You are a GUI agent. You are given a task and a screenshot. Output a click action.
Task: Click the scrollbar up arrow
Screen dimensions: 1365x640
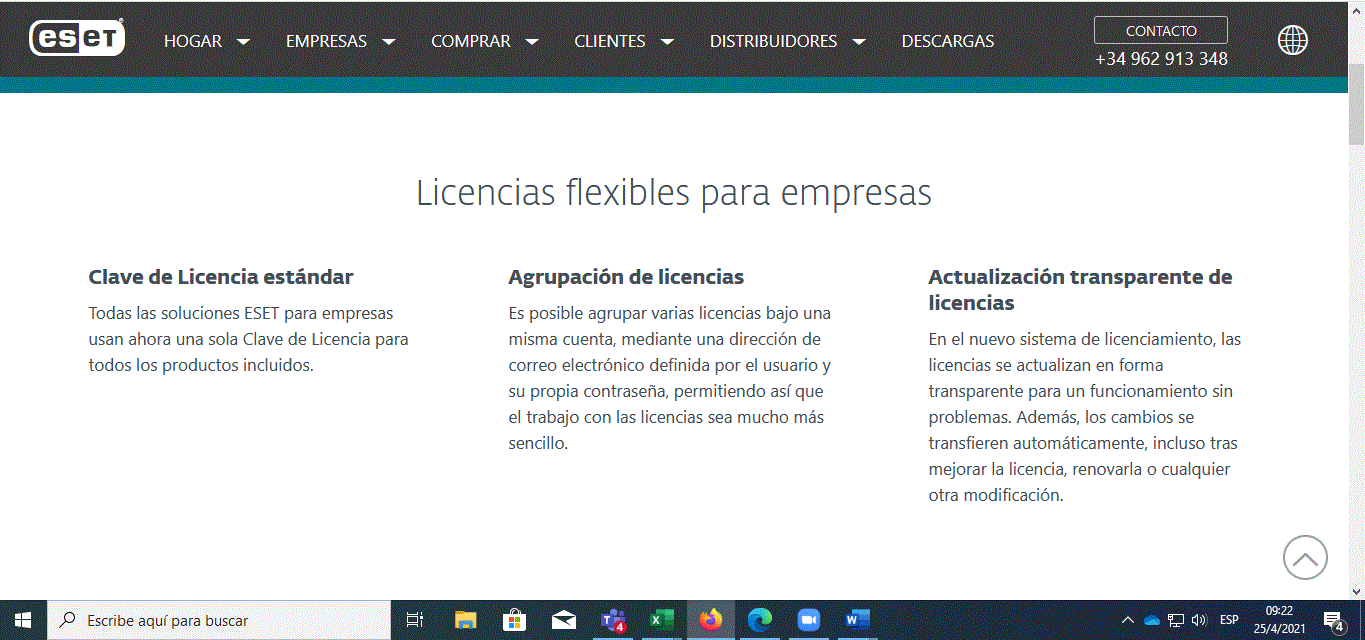(x=1356, y=8)
